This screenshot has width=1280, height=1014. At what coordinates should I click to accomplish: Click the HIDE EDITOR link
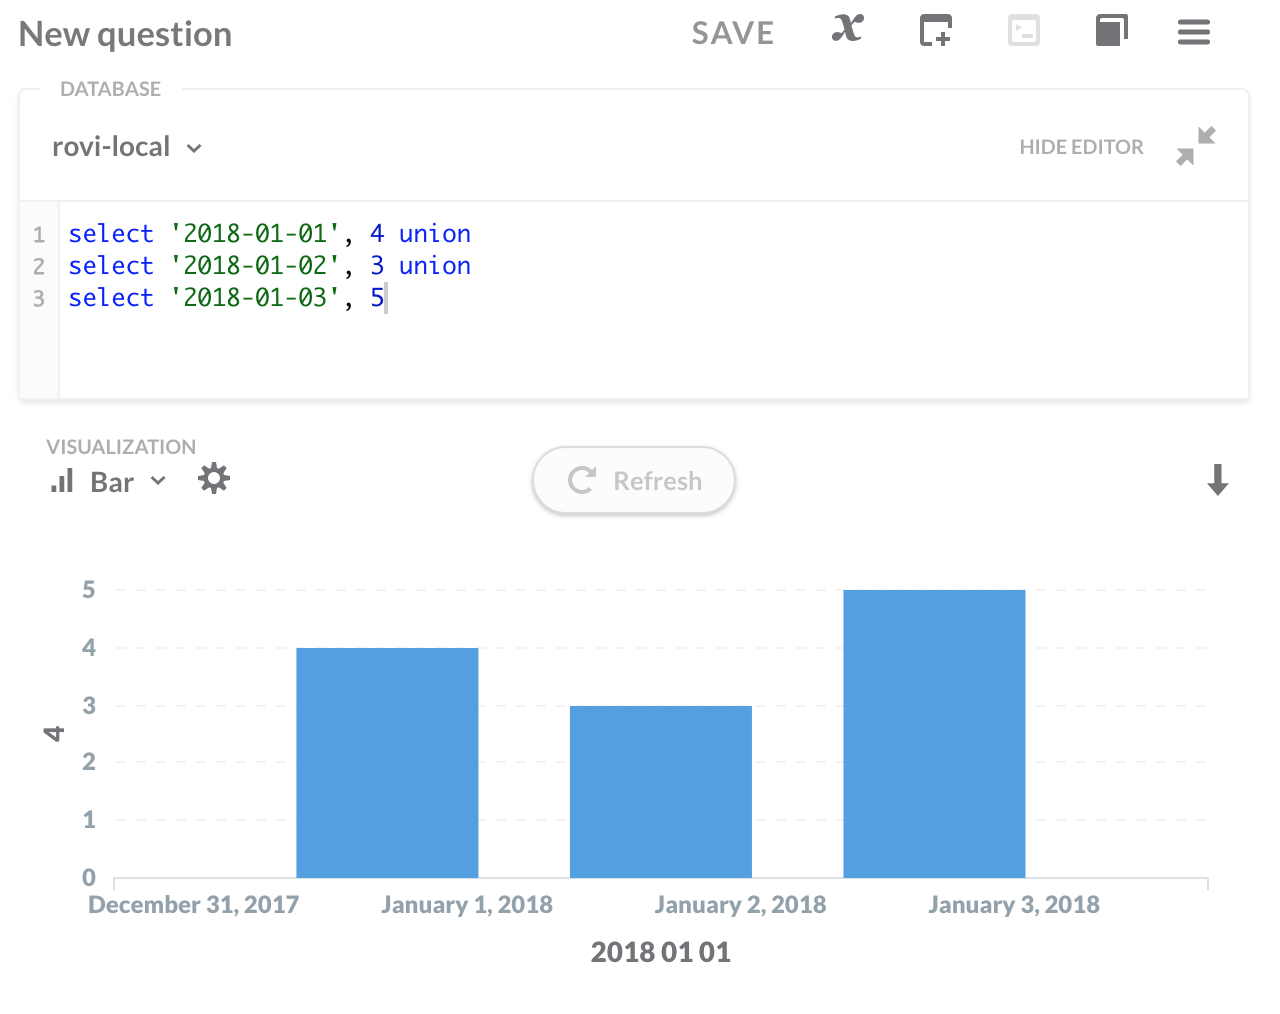coord(1081,146)
